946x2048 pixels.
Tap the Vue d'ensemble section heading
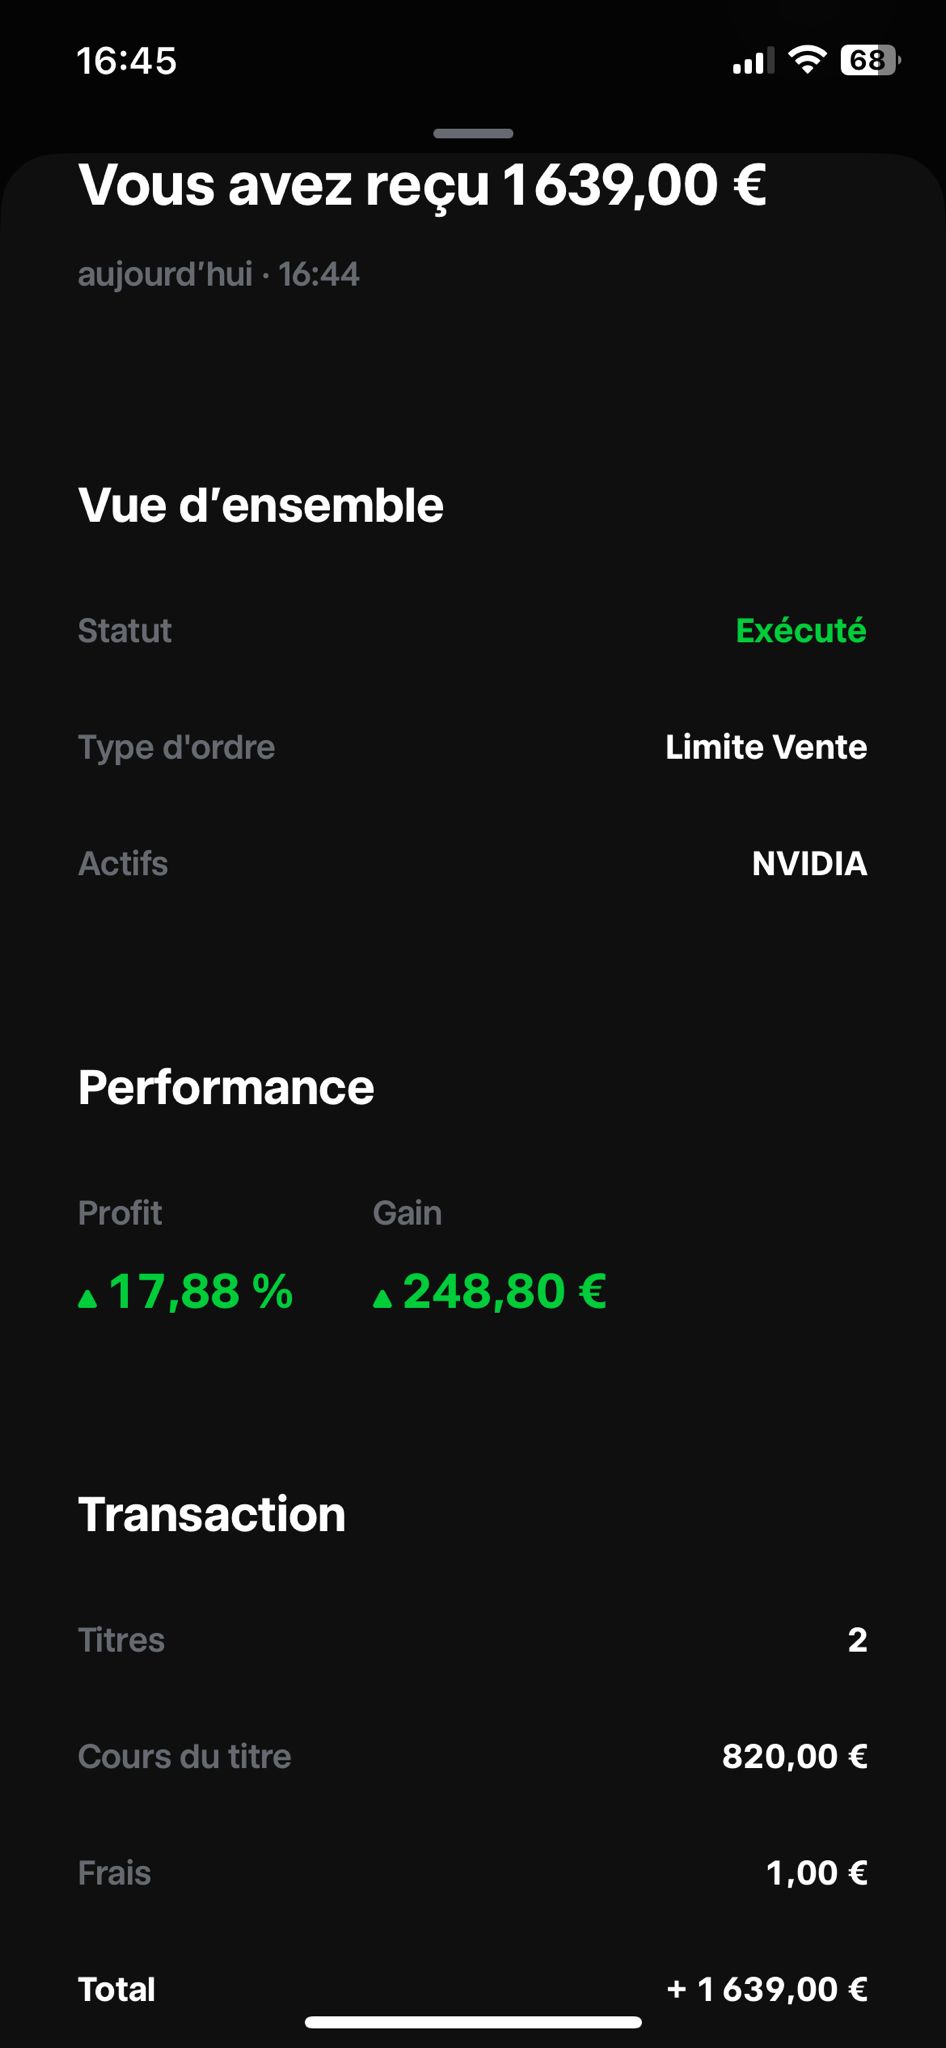261,505
